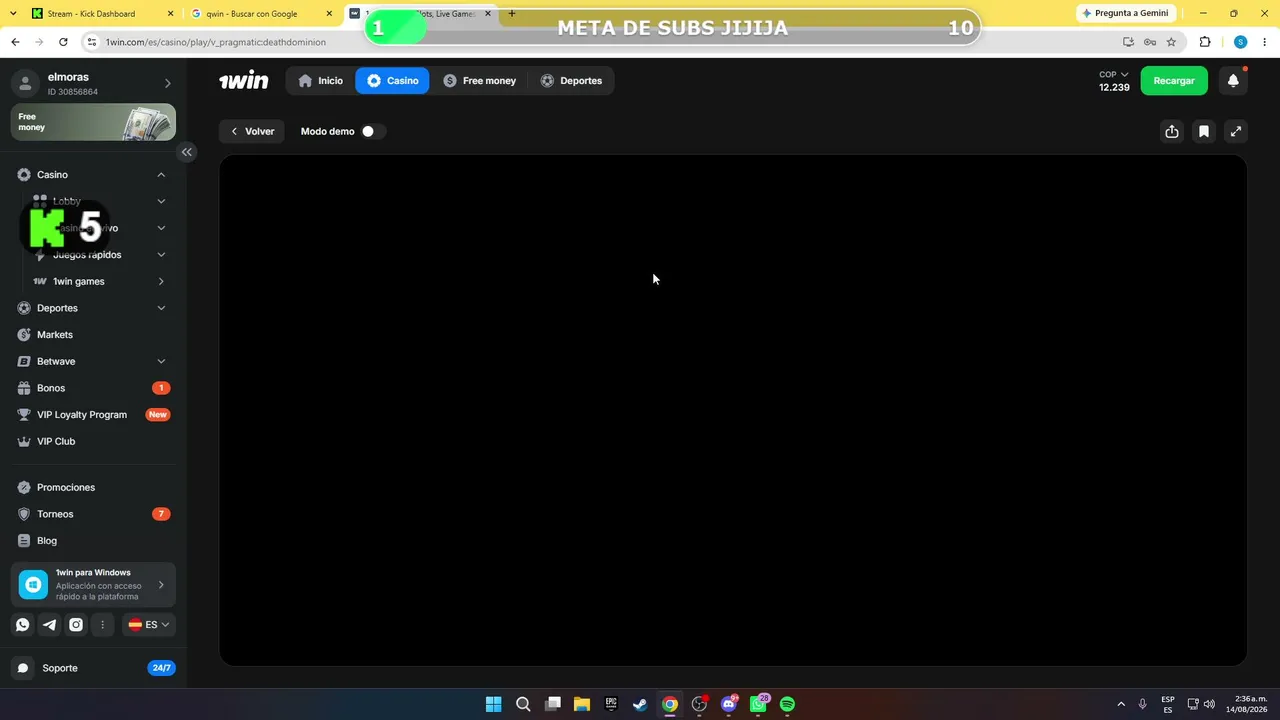1280x720 pixels.
Task: Open Markets sidebar entry
Action: click(93, 335)
